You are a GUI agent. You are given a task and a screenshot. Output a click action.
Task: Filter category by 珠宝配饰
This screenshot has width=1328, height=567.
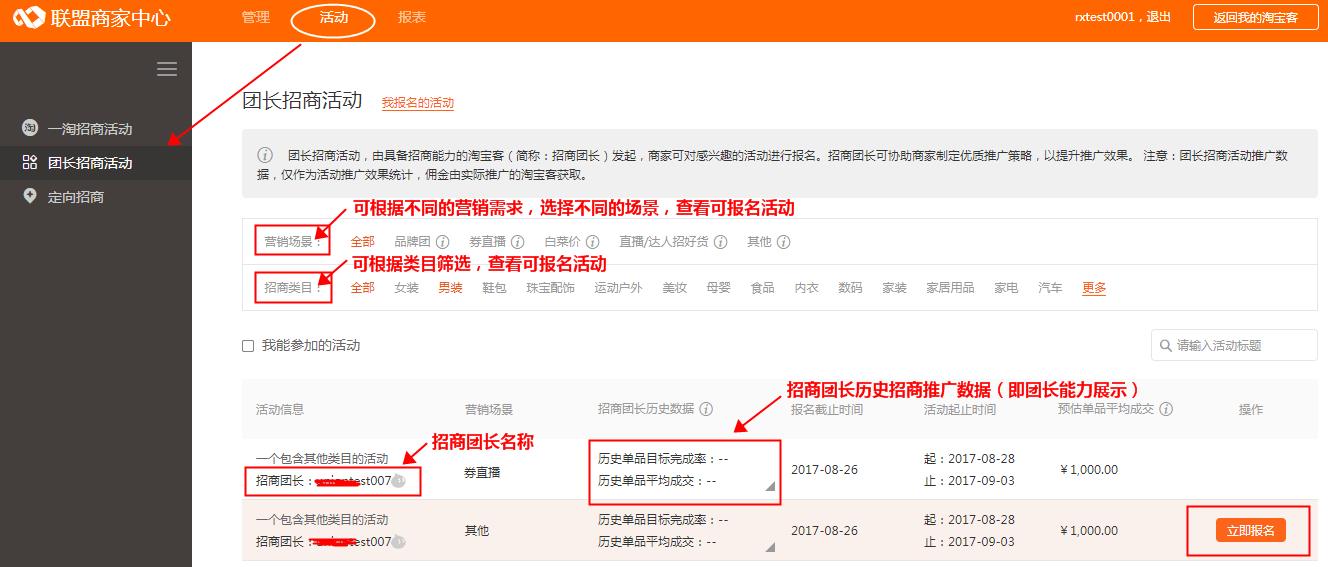coord(551,288)
